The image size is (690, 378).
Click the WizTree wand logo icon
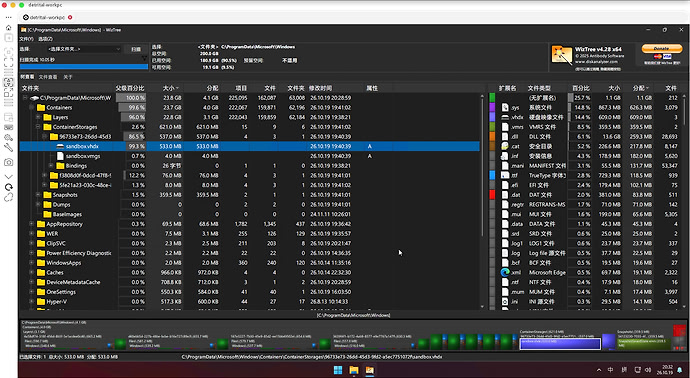(562, 55)
